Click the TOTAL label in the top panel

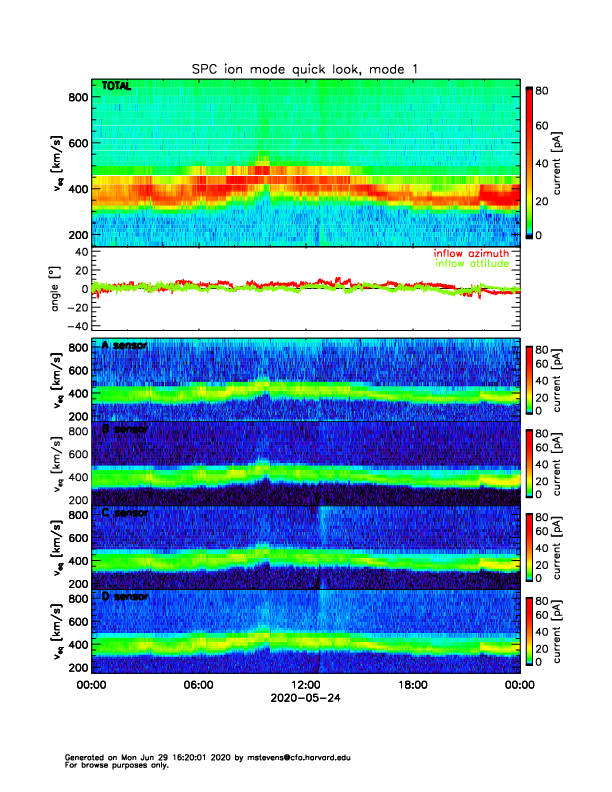tap(117, 87)
